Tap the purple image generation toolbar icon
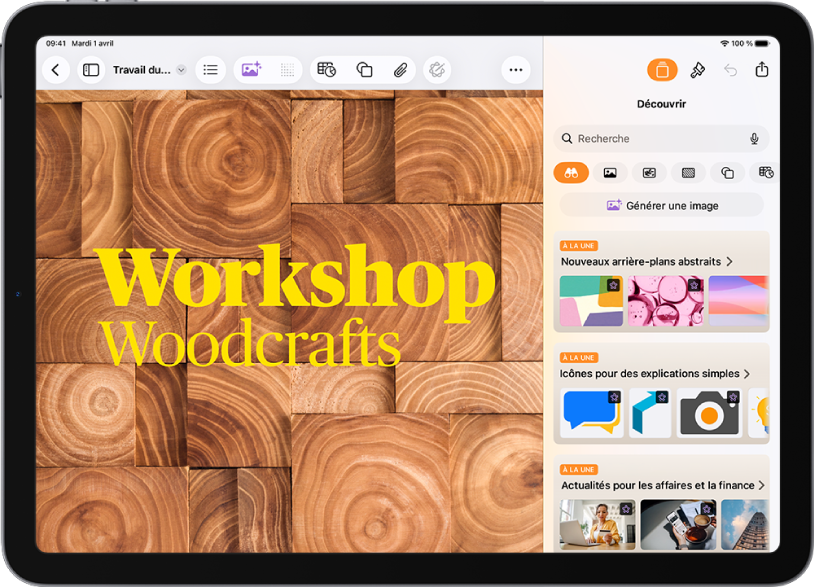The width and height of the screenshot is (814, 588). point(251,70)
